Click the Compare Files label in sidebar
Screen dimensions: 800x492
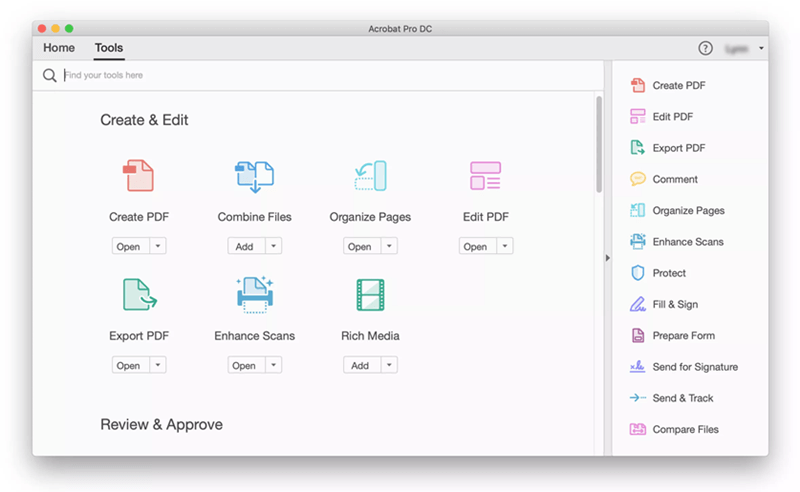pos(685,430)
